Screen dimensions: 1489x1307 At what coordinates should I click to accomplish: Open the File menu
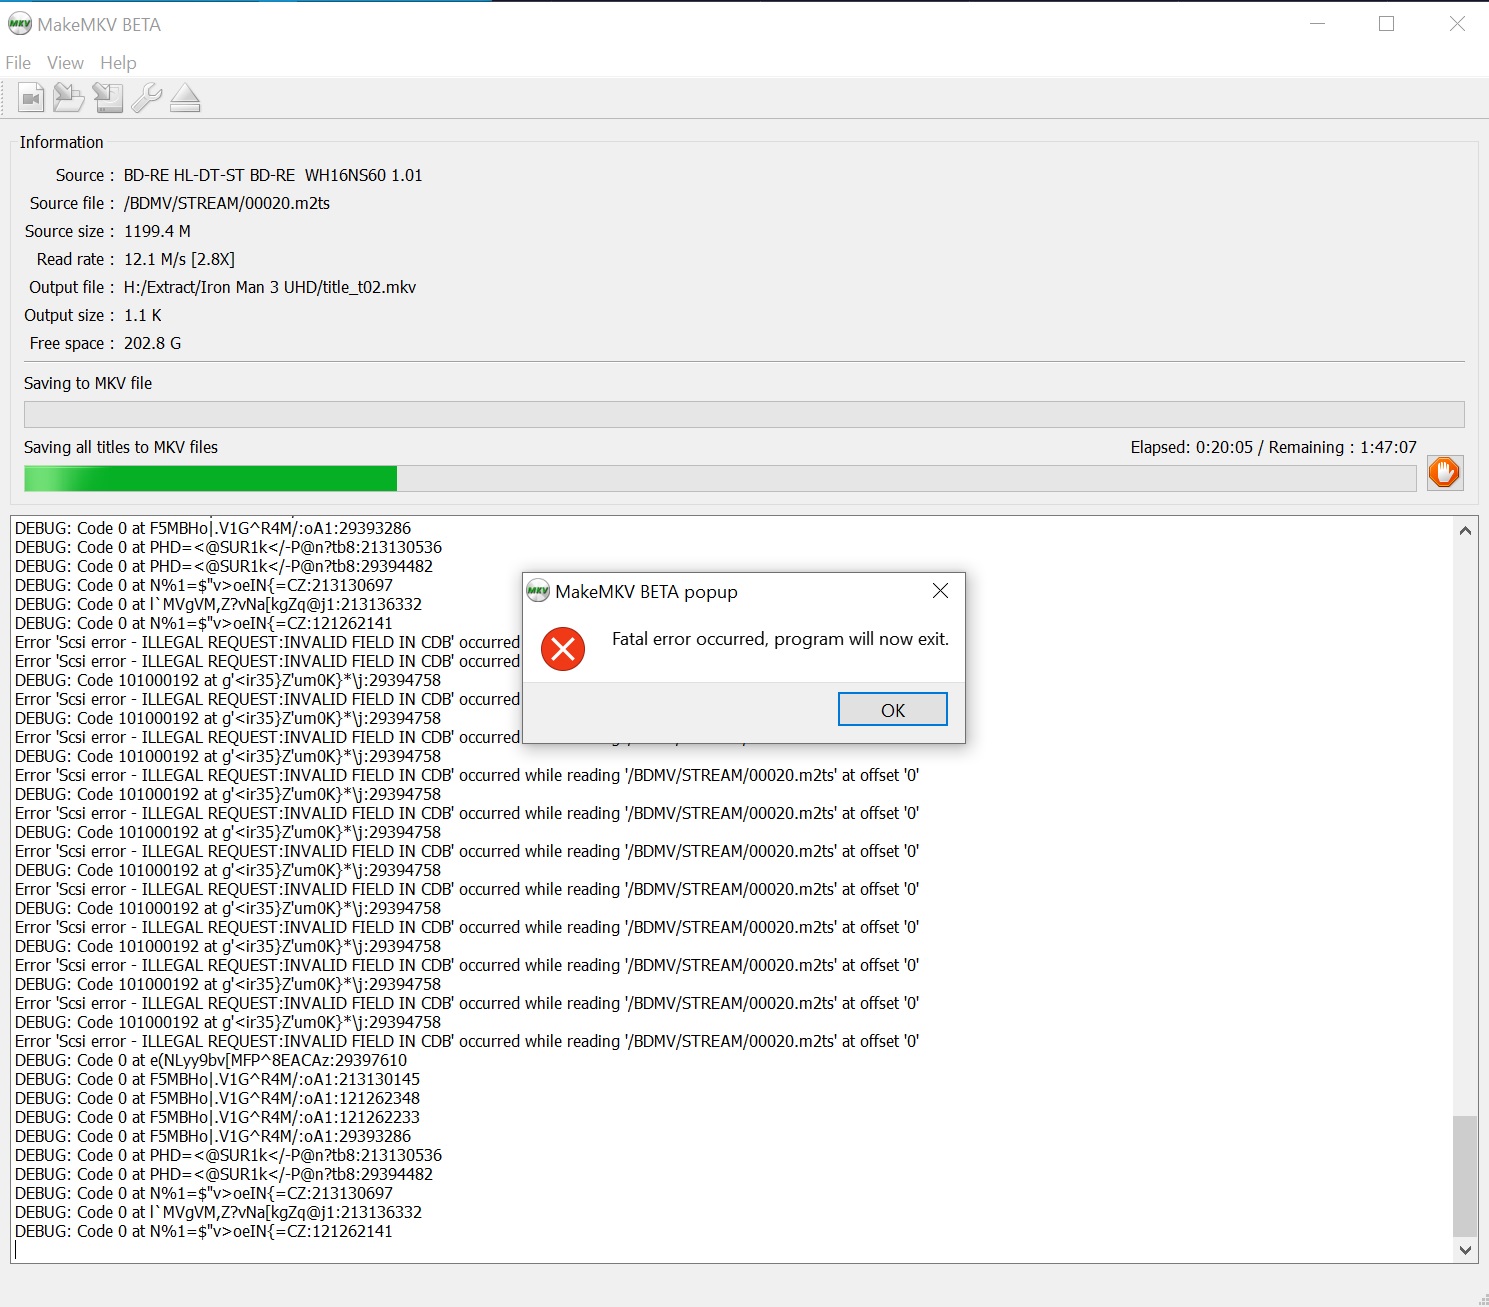pos(18,63)
